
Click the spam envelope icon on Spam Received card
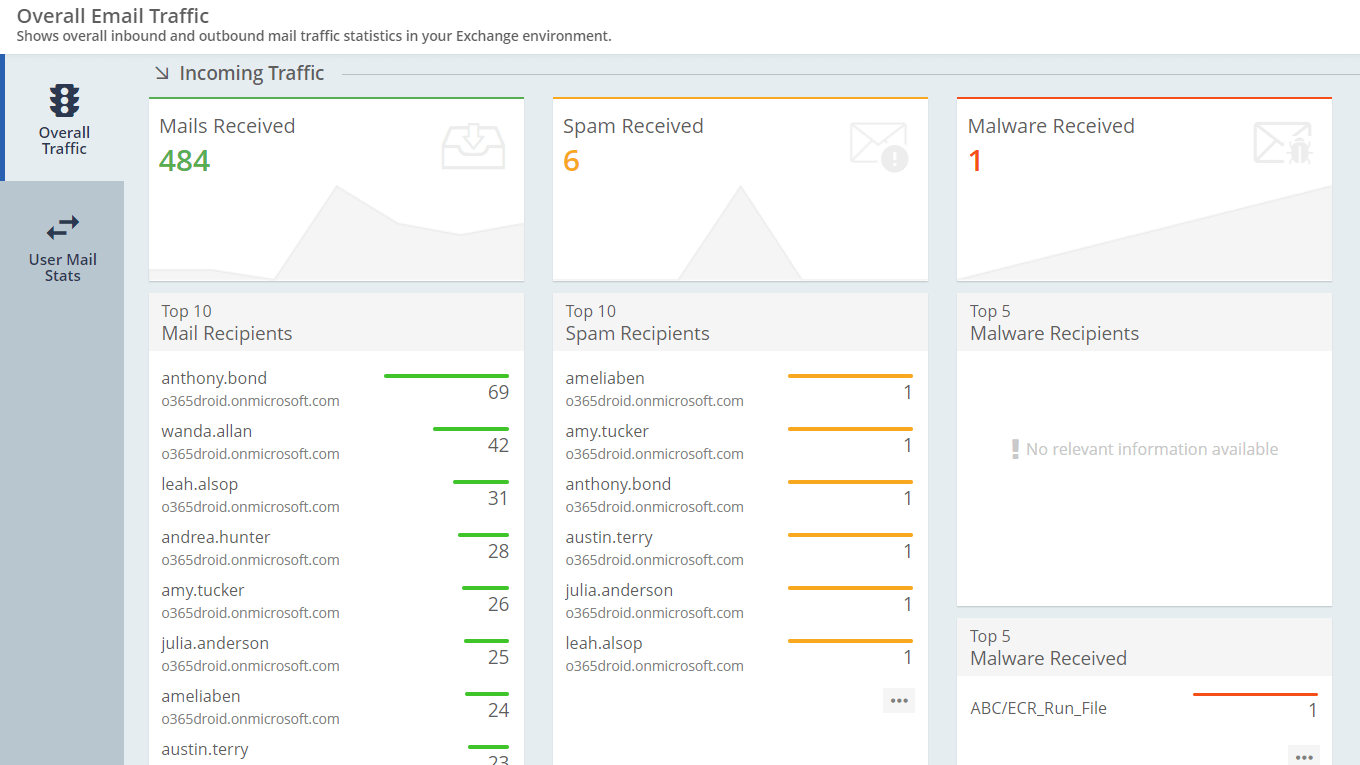click(877, 146)
